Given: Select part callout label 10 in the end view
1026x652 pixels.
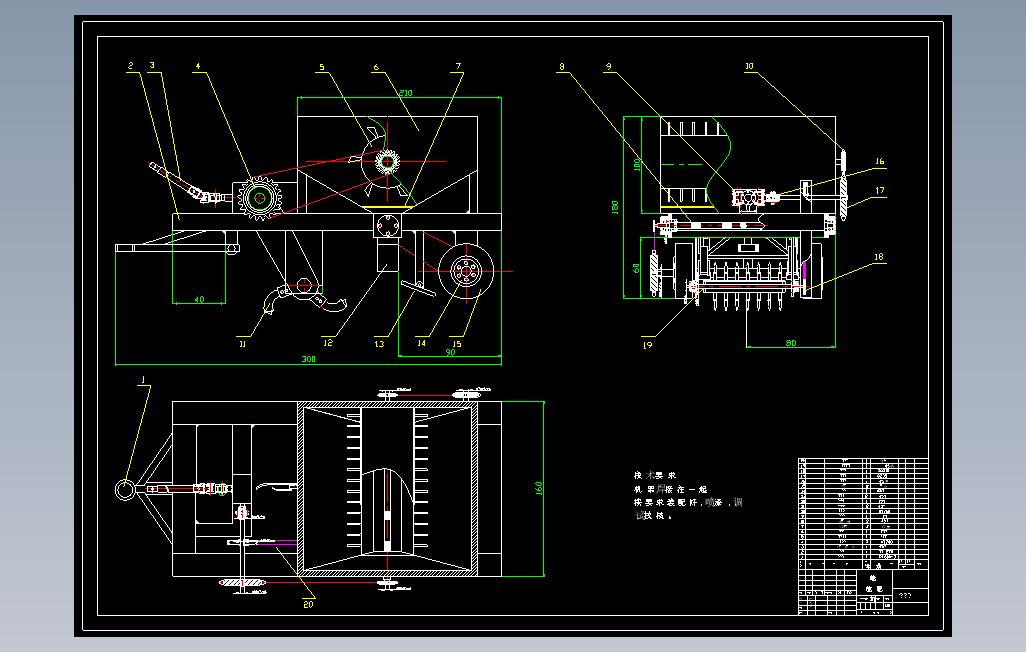Looking at the screenshot, I should [749, 66].
